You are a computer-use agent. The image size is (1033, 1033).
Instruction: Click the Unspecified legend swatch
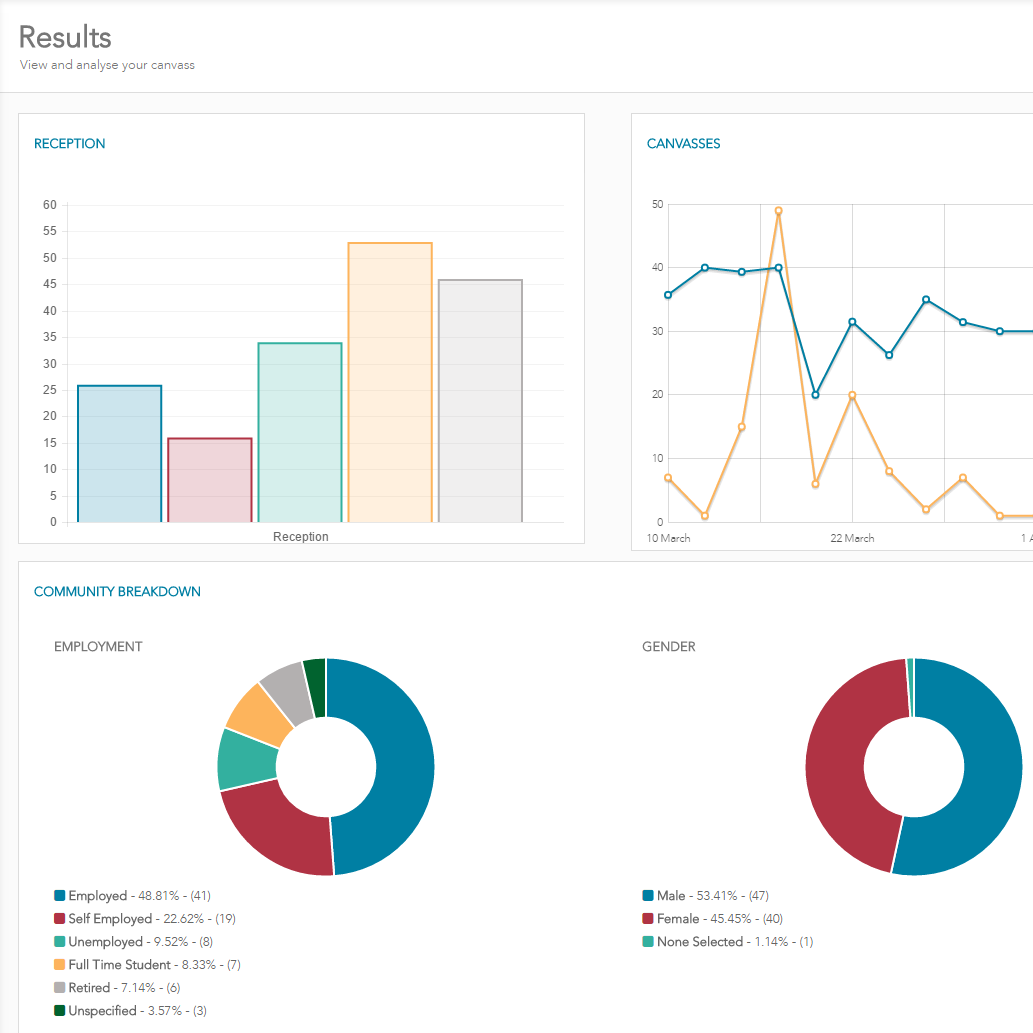tap(60, 1011)
